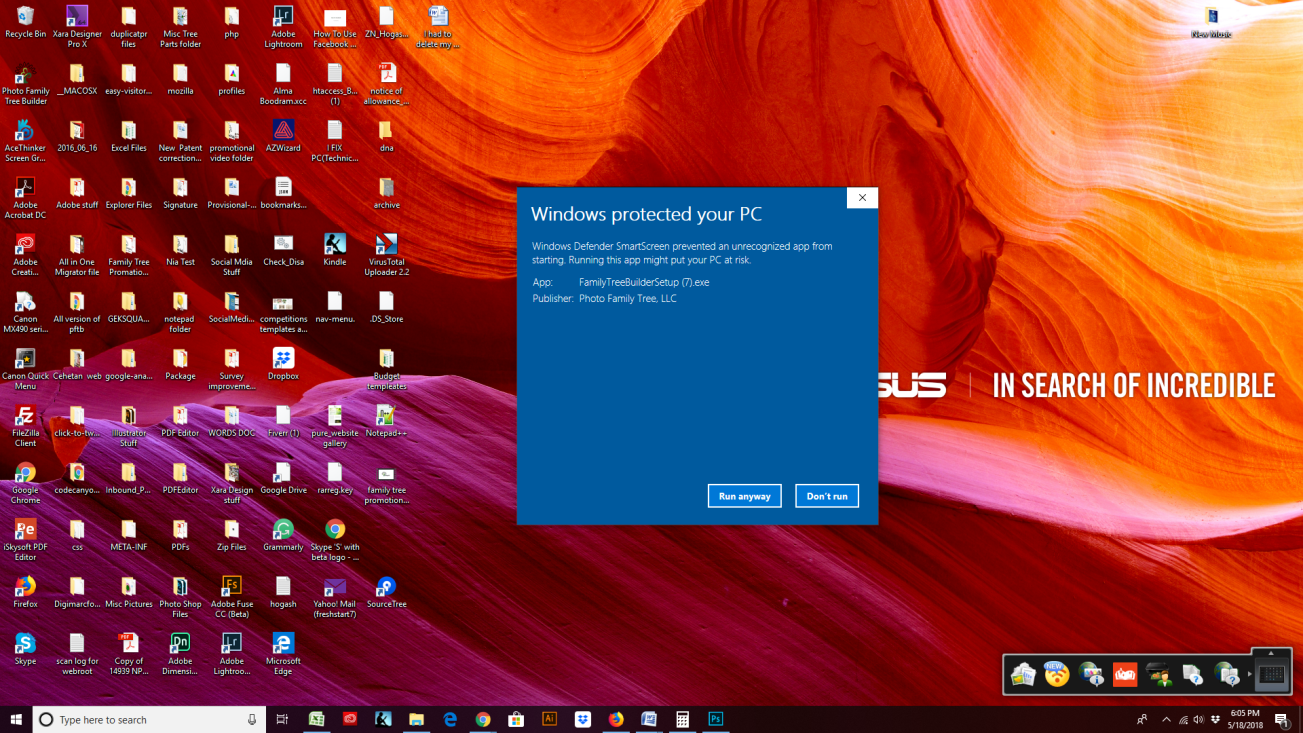1303x733 pixels.
Task: Open Word from the taskbar
Action: [649, 719]
